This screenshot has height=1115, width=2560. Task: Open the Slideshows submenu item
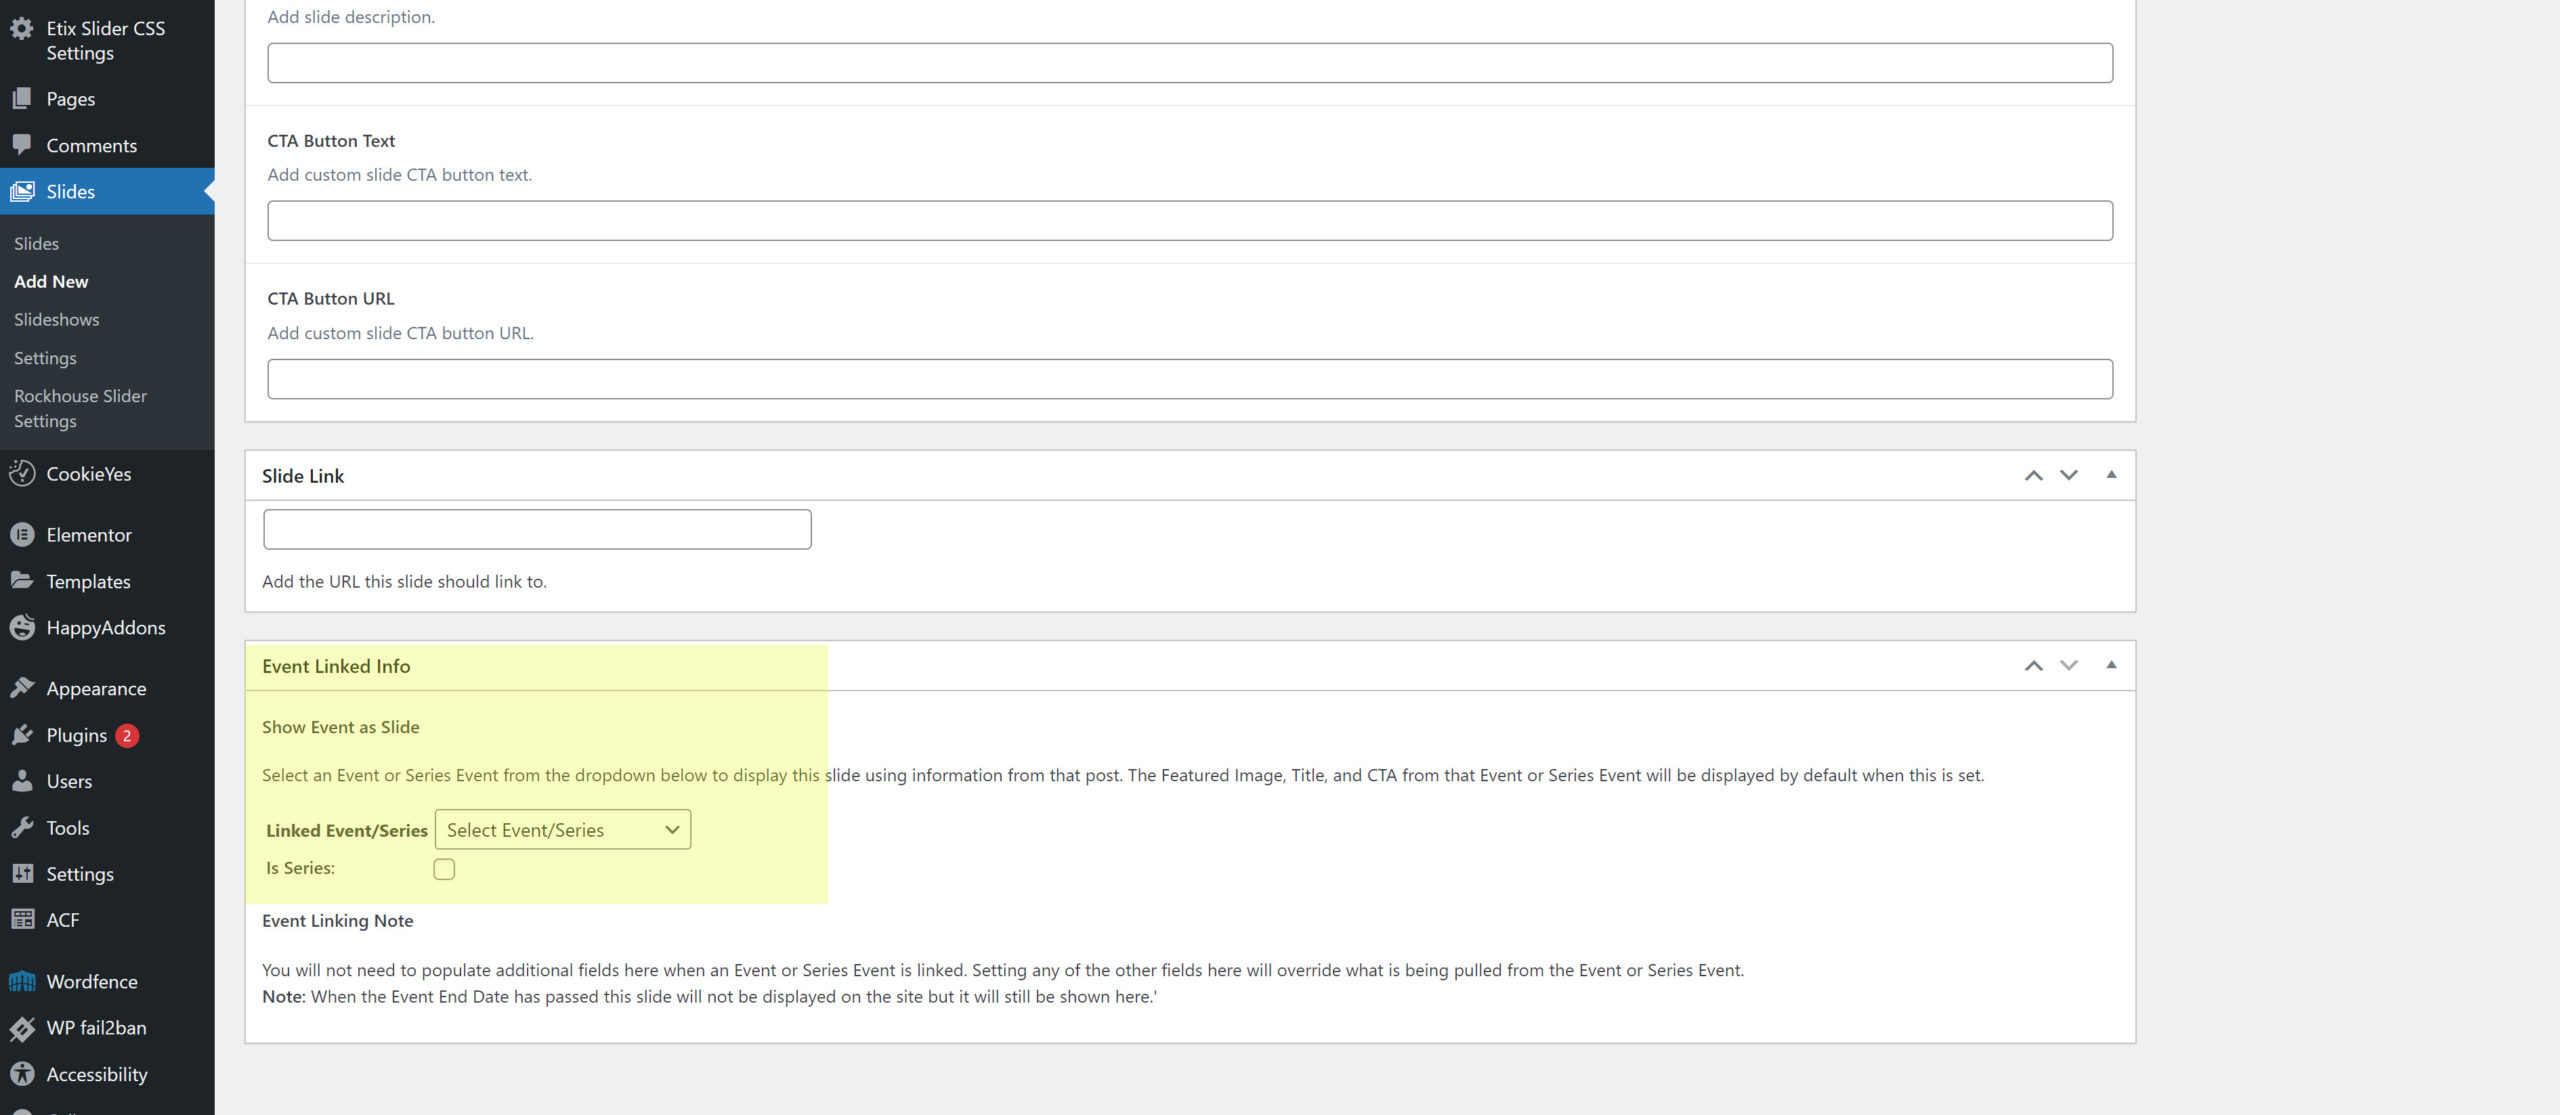point(57,320)
